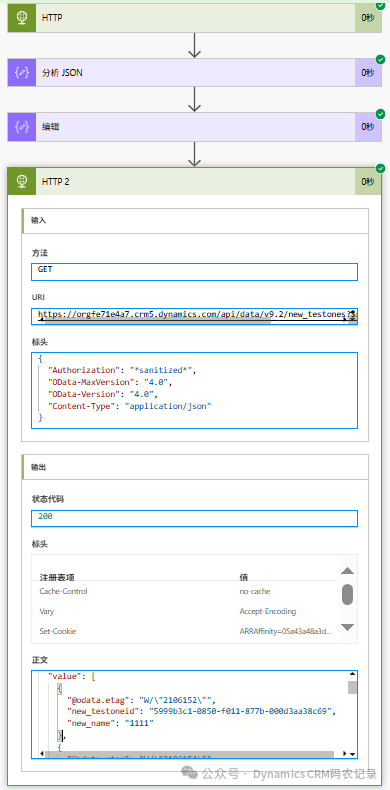The image size is (390, 790).
Task: Click the Accept-Encoding value
Action: 268,611
